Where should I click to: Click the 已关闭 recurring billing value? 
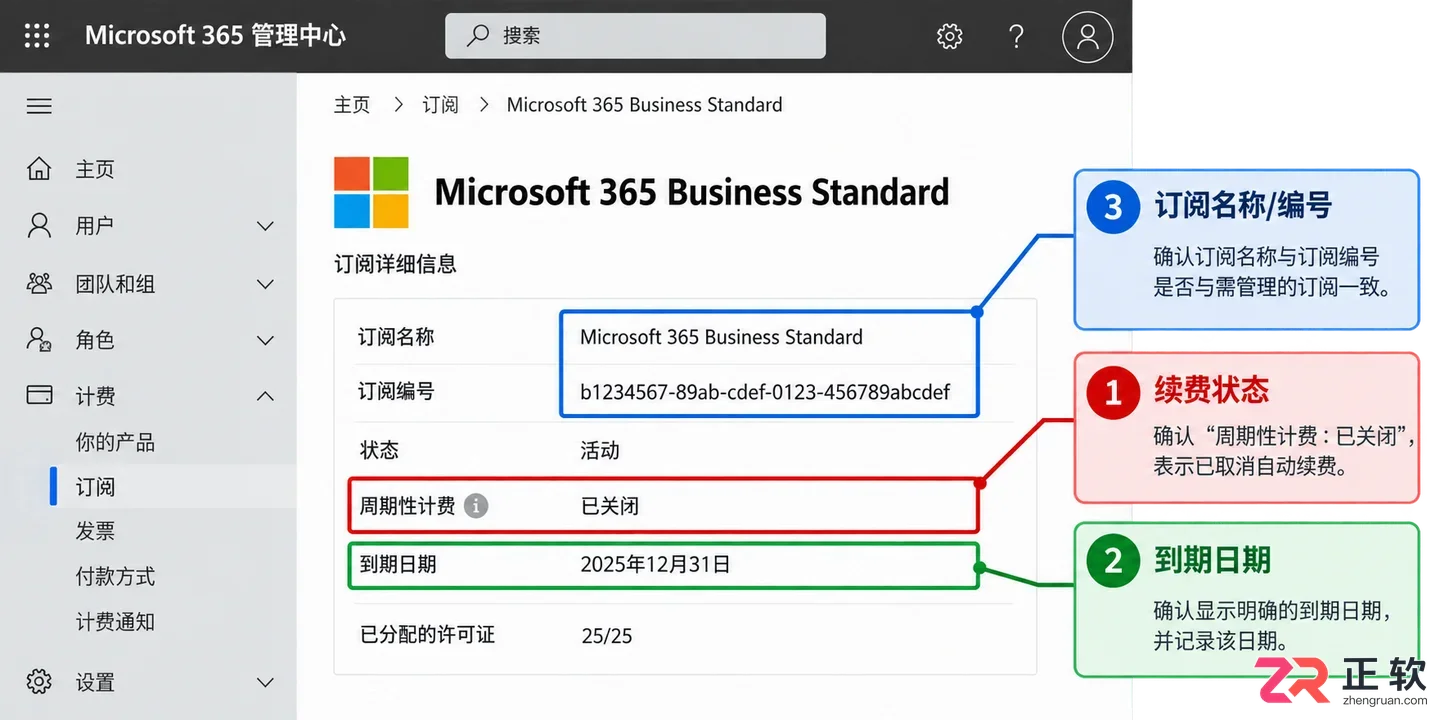(610, 506)
